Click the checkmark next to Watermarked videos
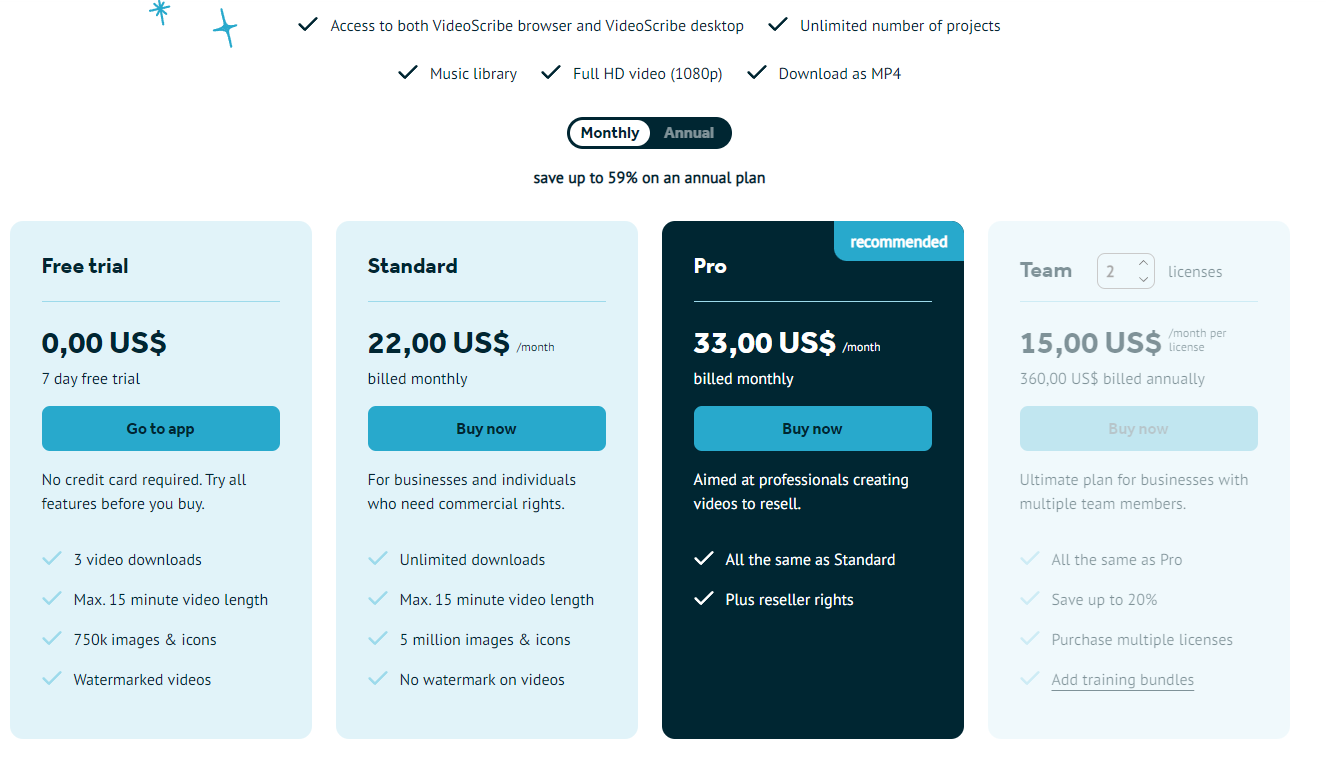1326x776 pixels. click(52, 679)
